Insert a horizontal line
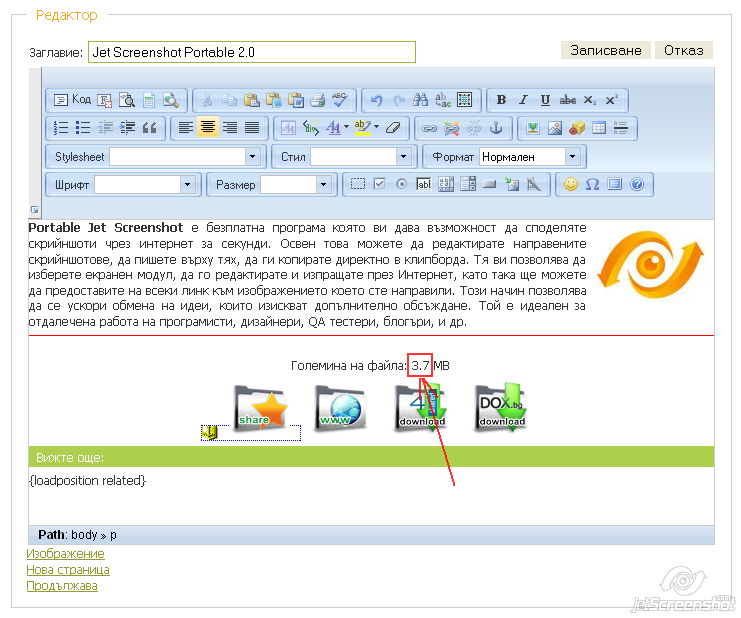741x618 pixels. pos(620,128)
